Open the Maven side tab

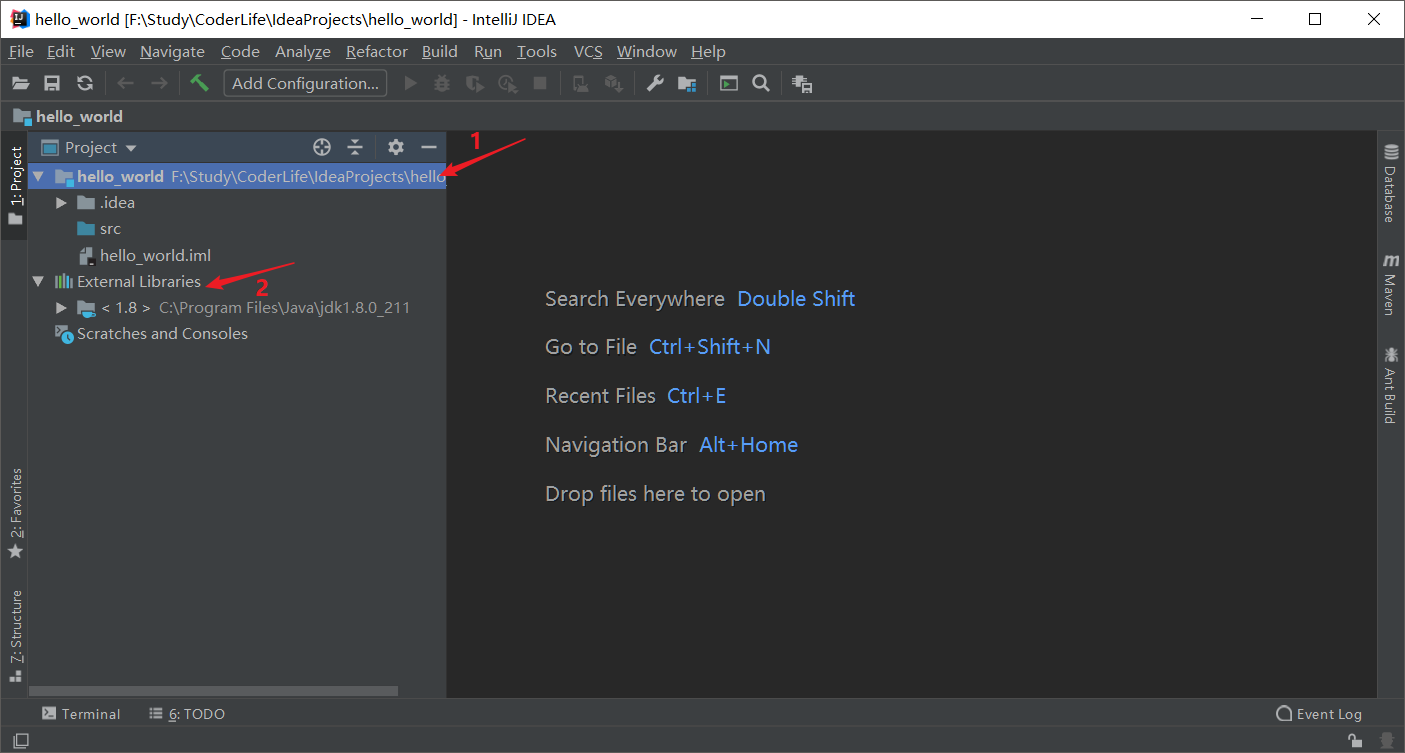(1390, 284)
